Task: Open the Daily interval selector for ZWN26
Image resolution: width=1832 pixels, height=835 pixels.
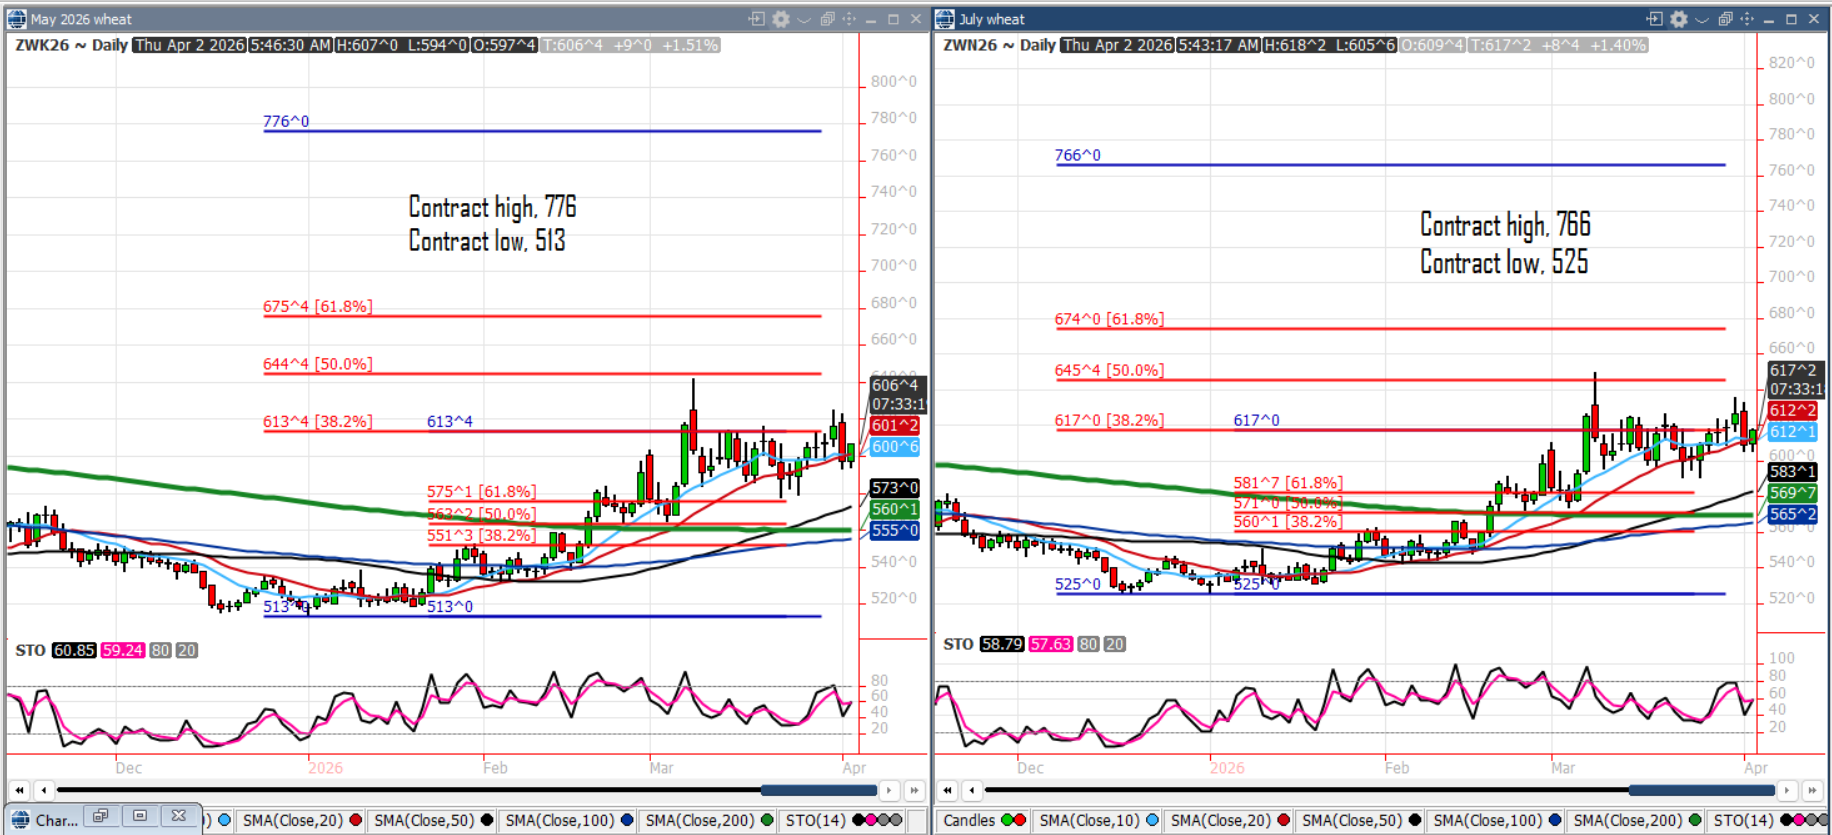Action: click(x=1037, y=45)
